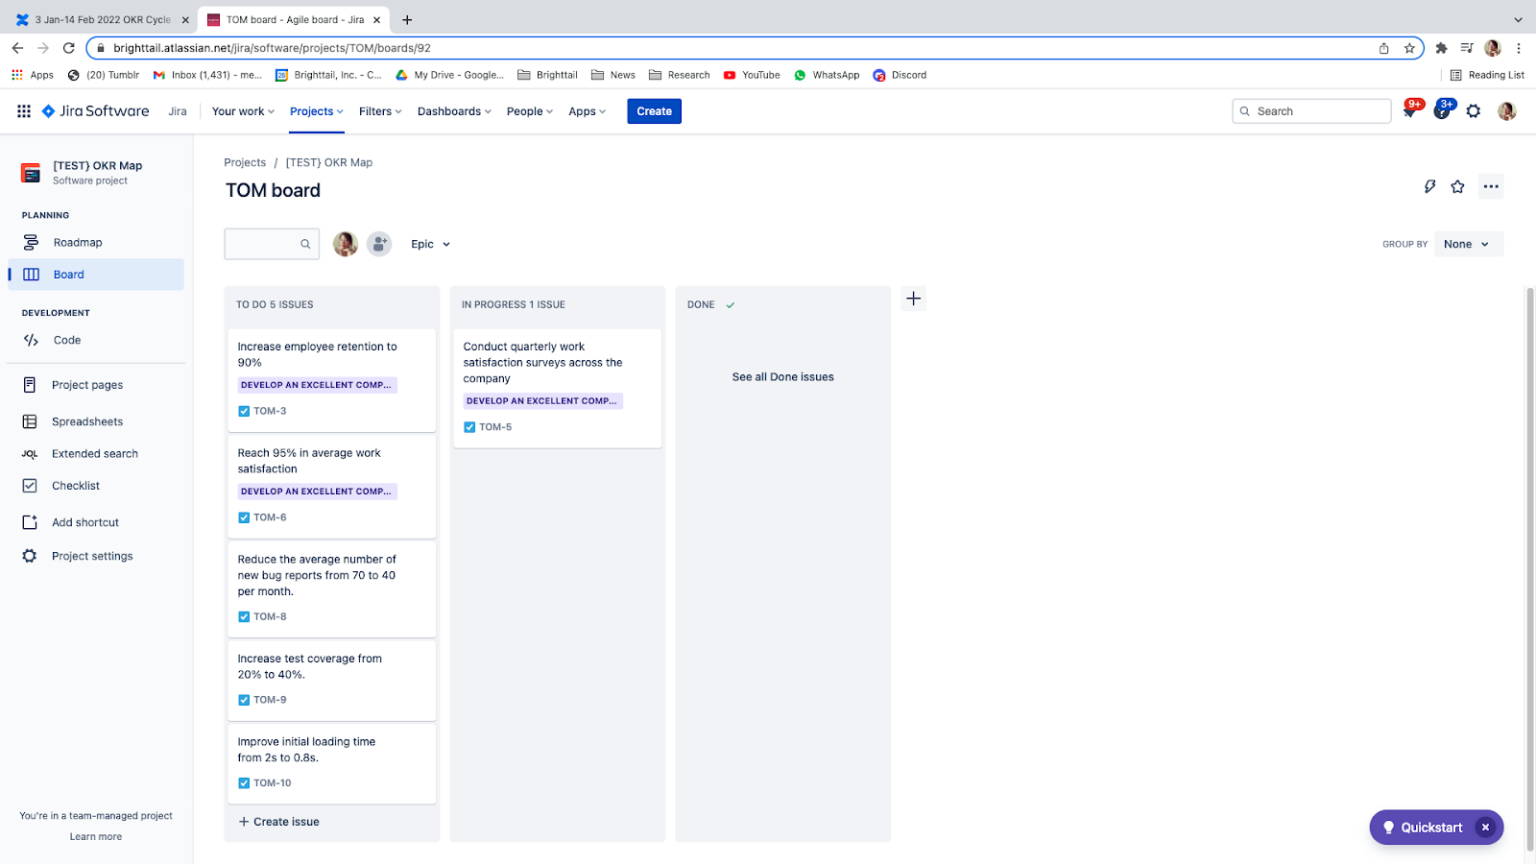
Task: Click the blue Create button
Action: 654,111
